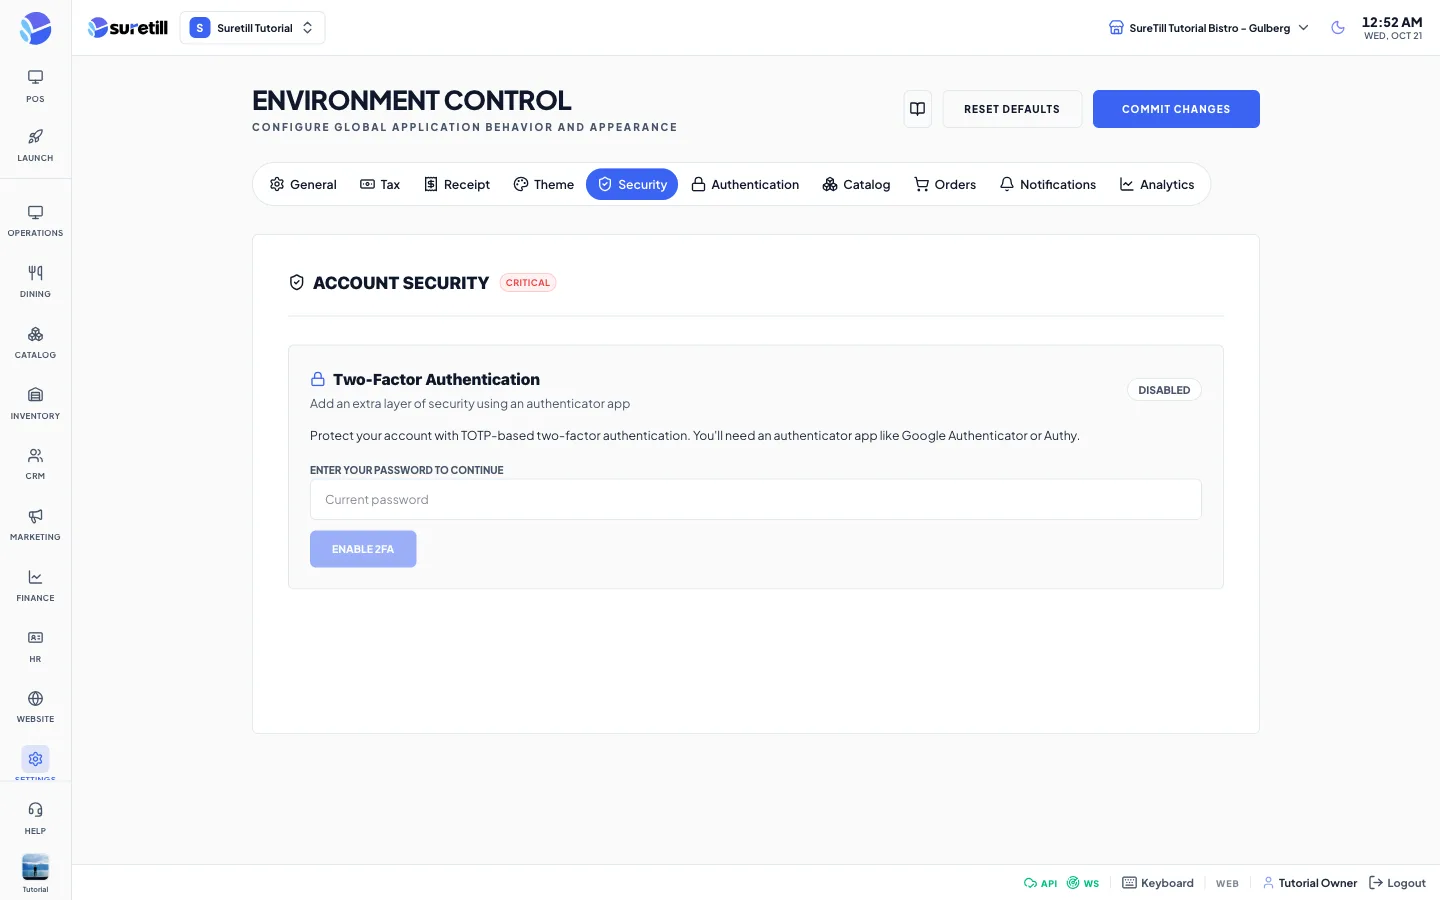The height and width of the screenshot is (900, 1440).
Task: Switch to the Receipt tab
Action: 457,184
